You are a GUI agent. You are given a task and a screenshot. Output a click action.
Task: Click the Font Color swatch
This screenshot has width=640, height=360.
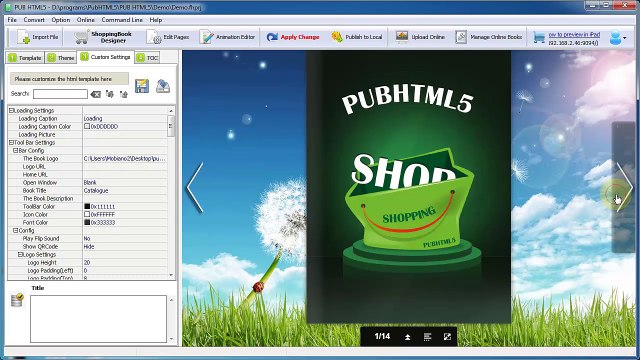tap(87, 222)
